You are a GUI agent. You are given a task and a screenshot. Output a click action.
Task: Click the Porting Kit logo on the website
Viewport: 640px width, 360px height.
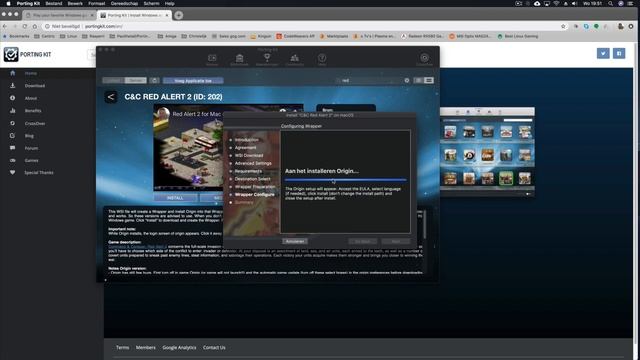coord(27,54)
